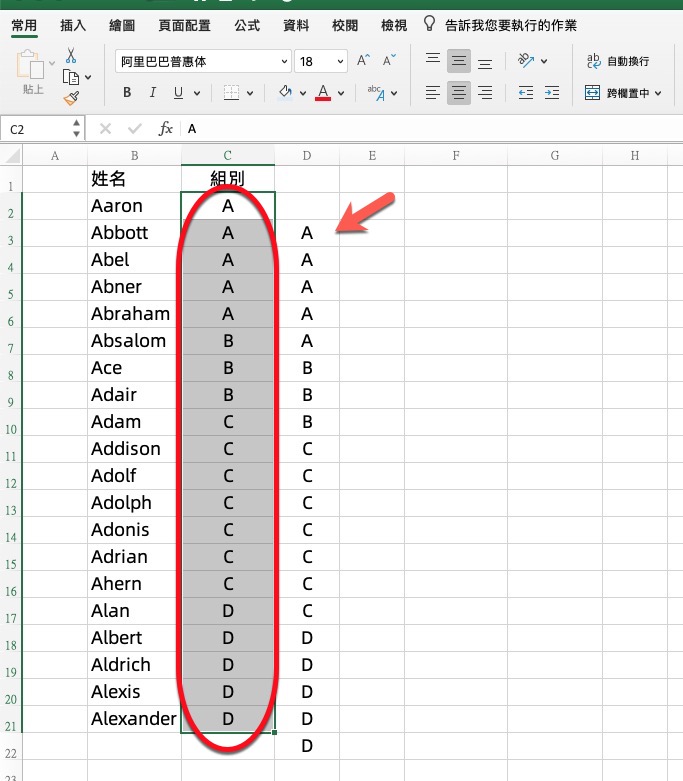Screen dimensions: 683x781
Task: Select the 組別 header cell
Action: pyautogui.click(x=228, y=178)
